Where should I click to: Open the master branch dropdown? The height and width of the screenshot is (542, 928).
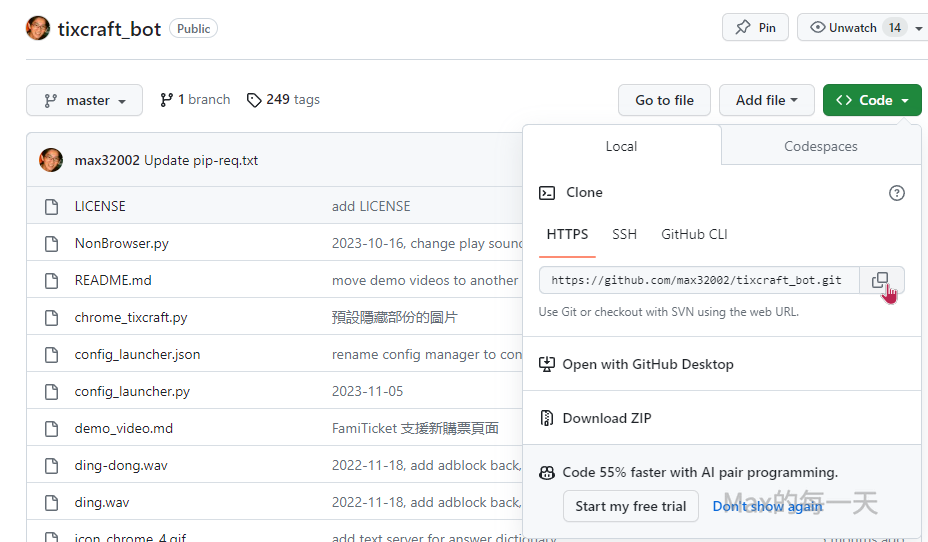tap(84, 100)
